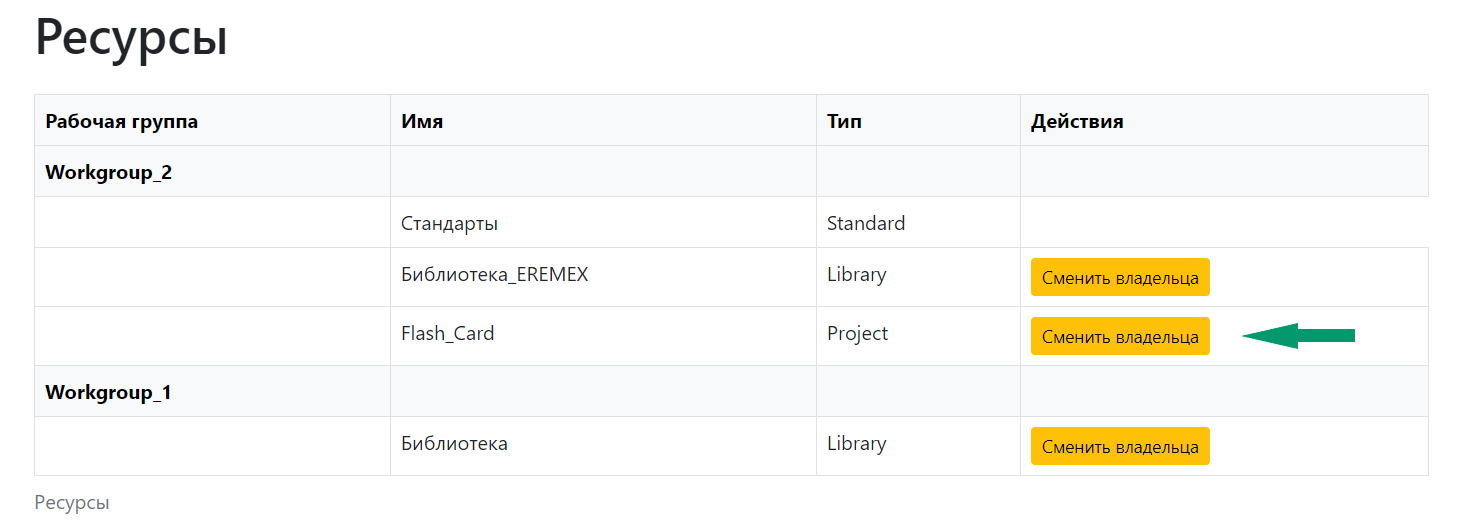This screenshot has width=1470, height=522.
Task: Click Сменить владельца for Библиотека_EREMEX
Action: [x=1120, y=278]
